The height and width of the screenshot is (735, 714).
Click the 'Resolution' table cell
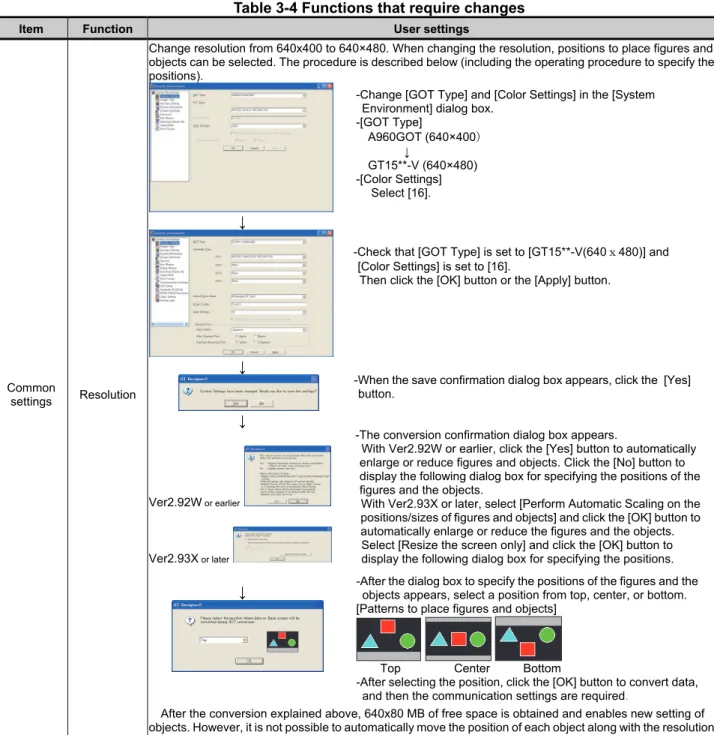click(107, 395)
